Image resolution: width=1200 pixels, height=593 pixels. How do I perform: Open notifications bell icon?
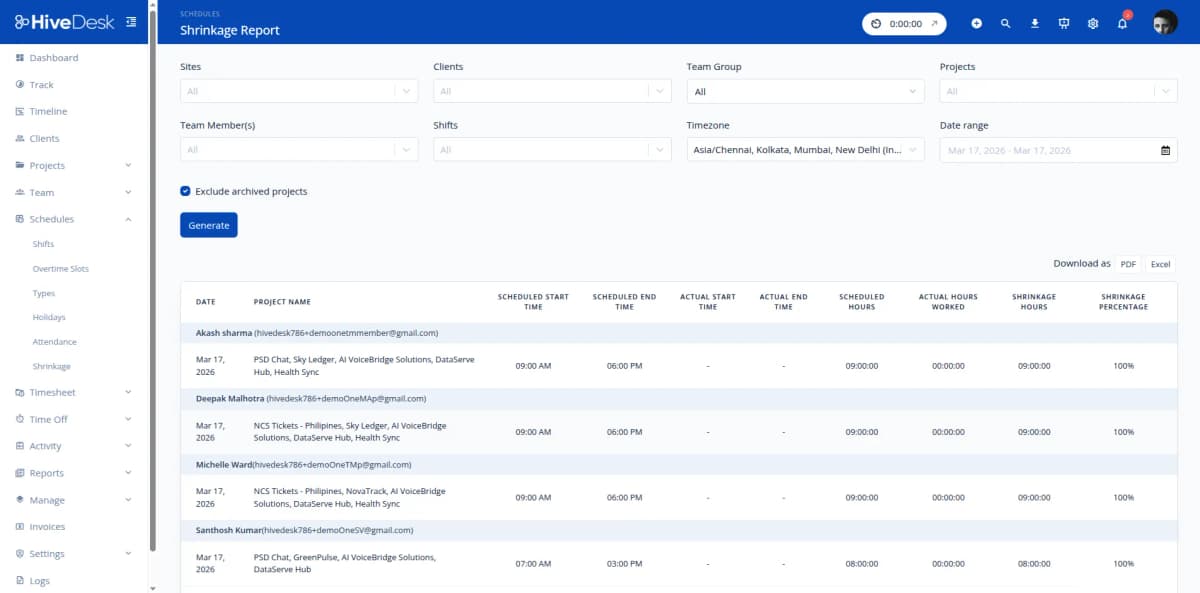point(1122,23)
